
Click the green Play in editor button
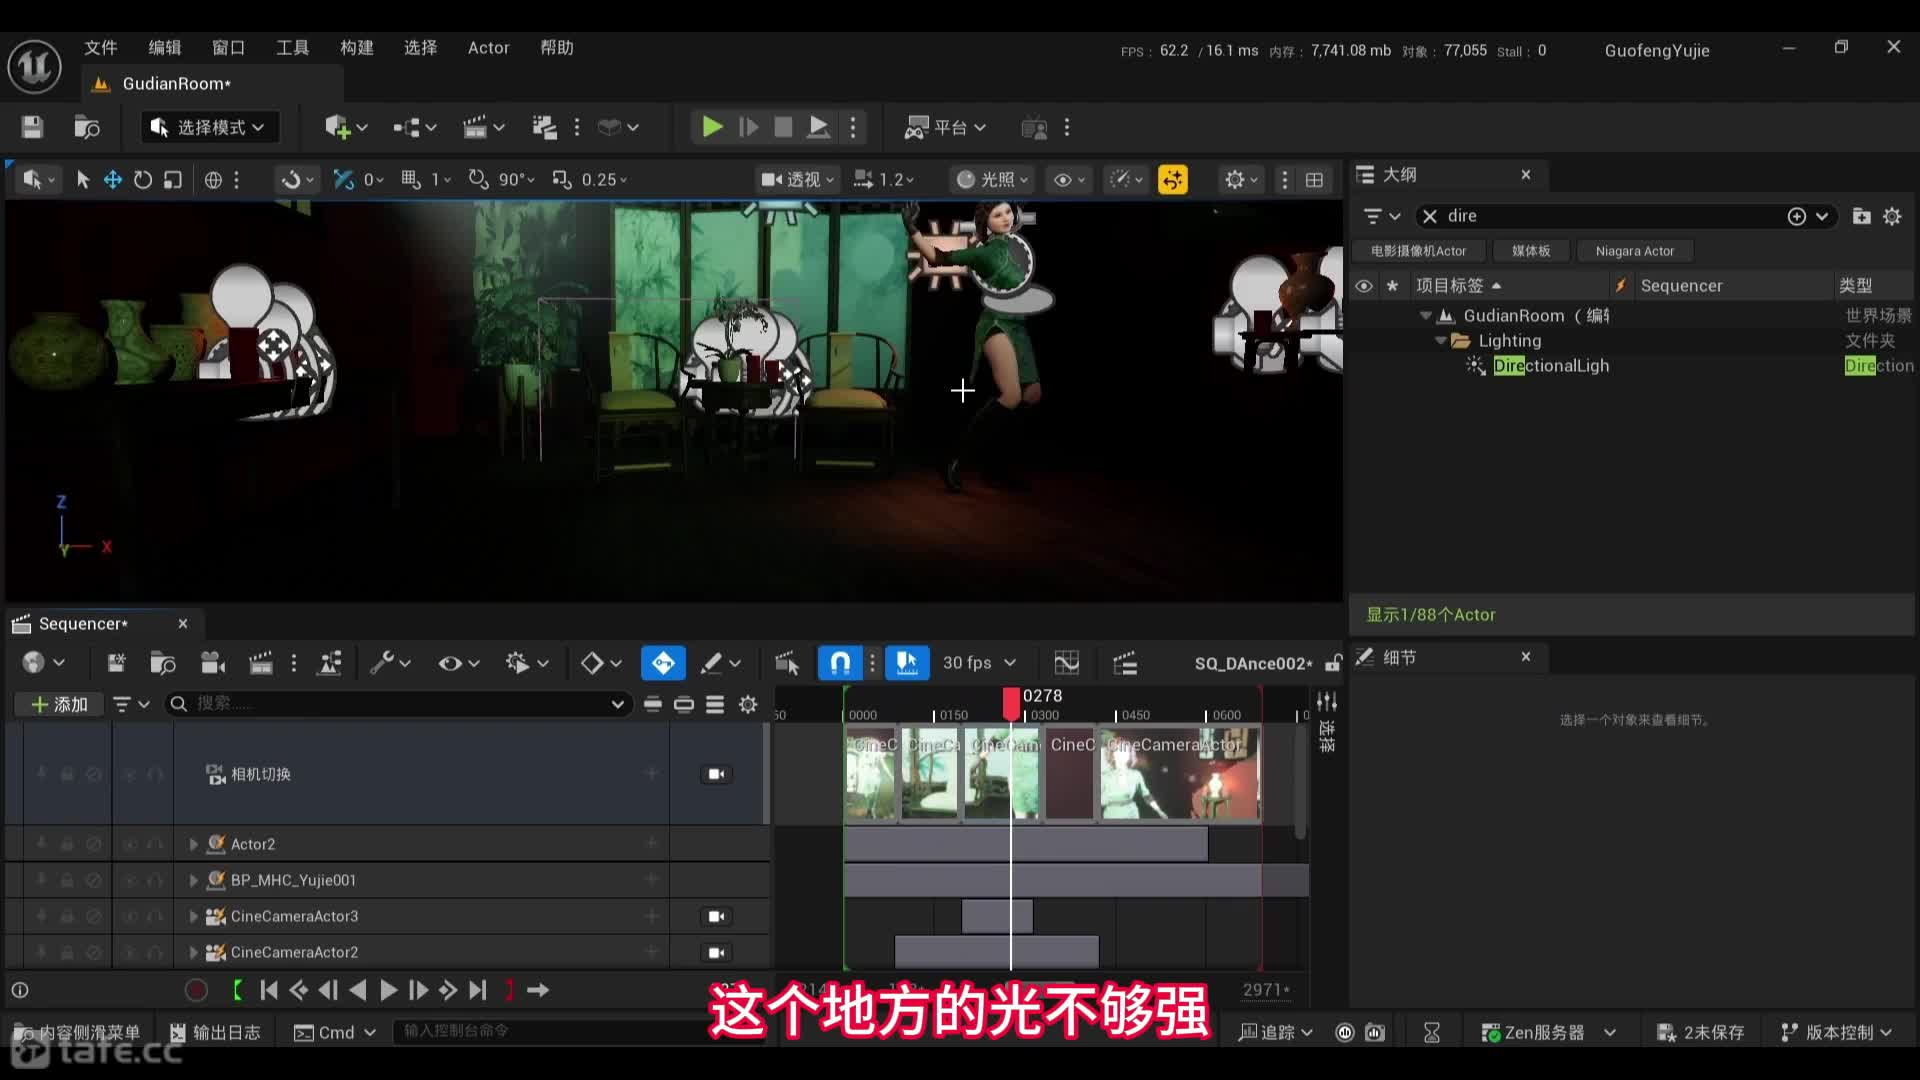[x=711, y=127]
